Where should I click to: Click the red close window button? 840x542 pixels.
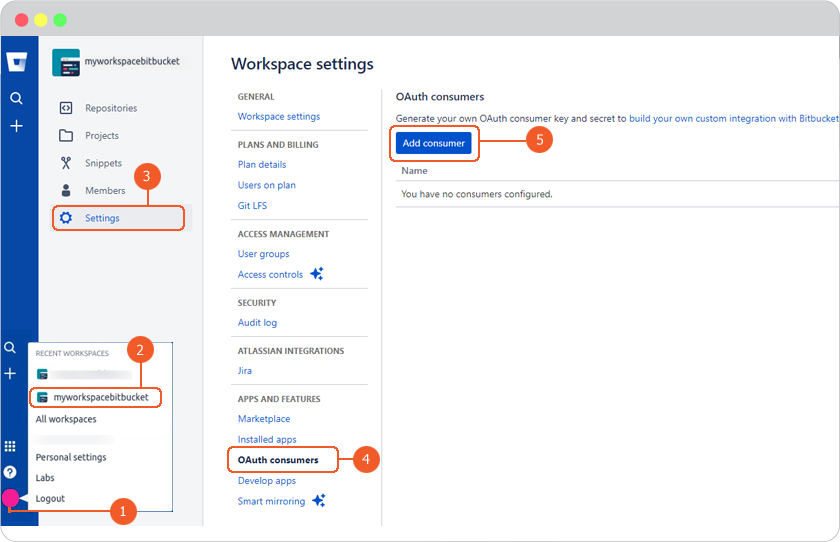pyautogui.click(x=21, y=20)
